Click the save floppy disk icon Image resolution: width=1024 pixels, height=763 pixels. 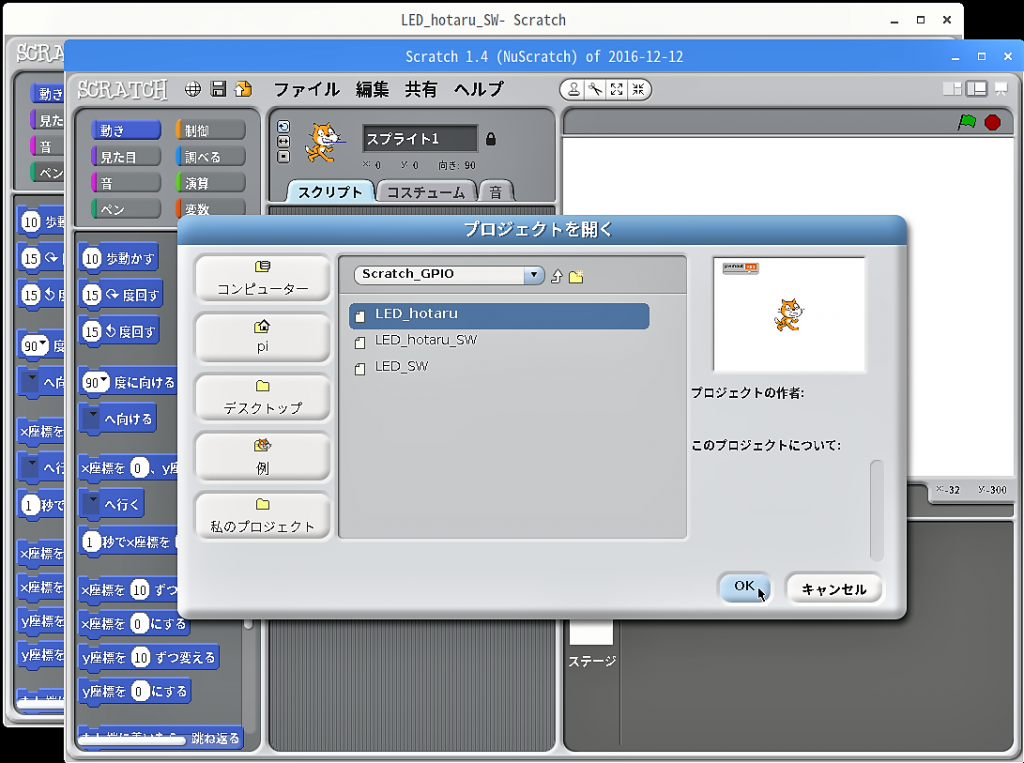point(218,89)
